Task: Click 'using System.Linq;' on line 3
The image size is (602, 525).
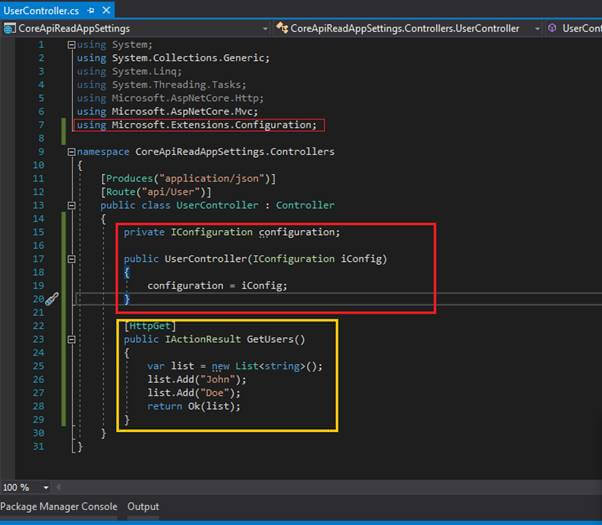Action: [x=129, y=71]
